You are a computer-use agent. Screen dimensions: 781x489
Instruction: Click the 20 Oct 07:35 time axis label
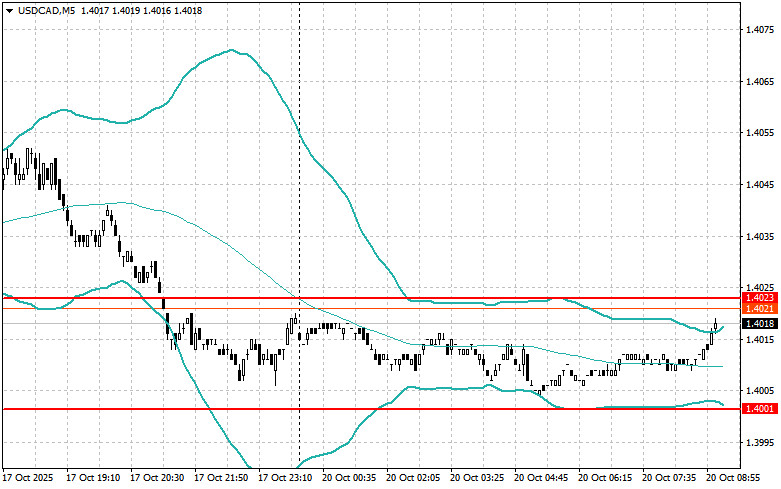[x=669, y=478]
